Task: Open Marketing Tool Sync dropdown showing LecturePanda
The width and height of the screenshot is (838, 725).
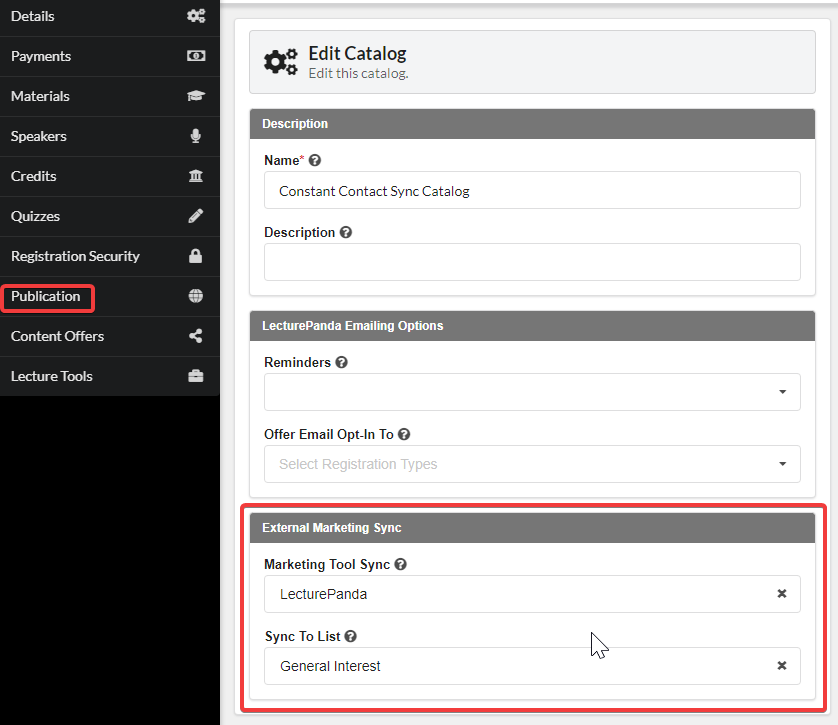Action: tap(532, 594)
